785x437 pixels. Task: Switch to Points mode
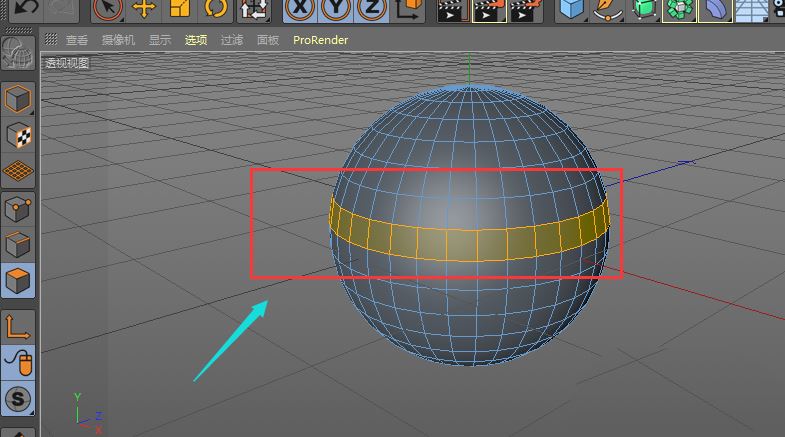18,209
